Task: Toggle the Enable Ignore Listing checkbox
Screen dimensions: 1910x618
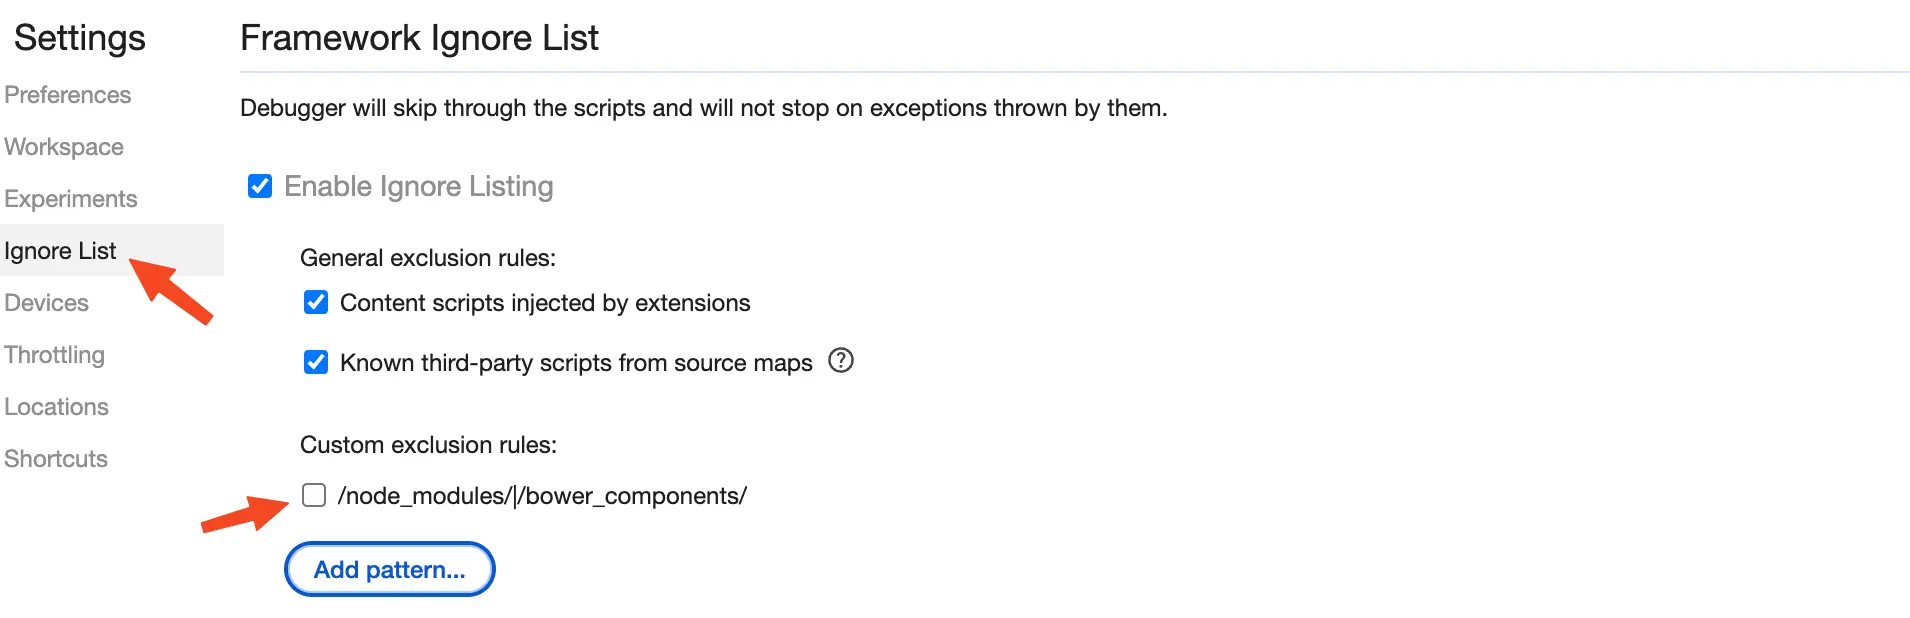Action: 260,186
